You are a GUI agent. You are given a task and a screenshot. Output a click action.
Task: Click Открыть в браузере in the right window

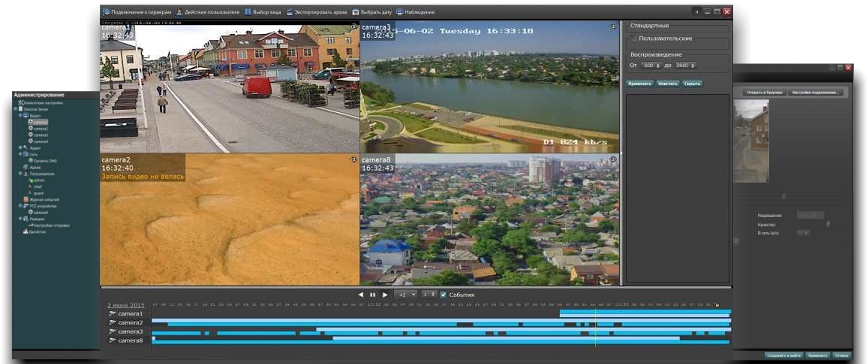[764, 92]
